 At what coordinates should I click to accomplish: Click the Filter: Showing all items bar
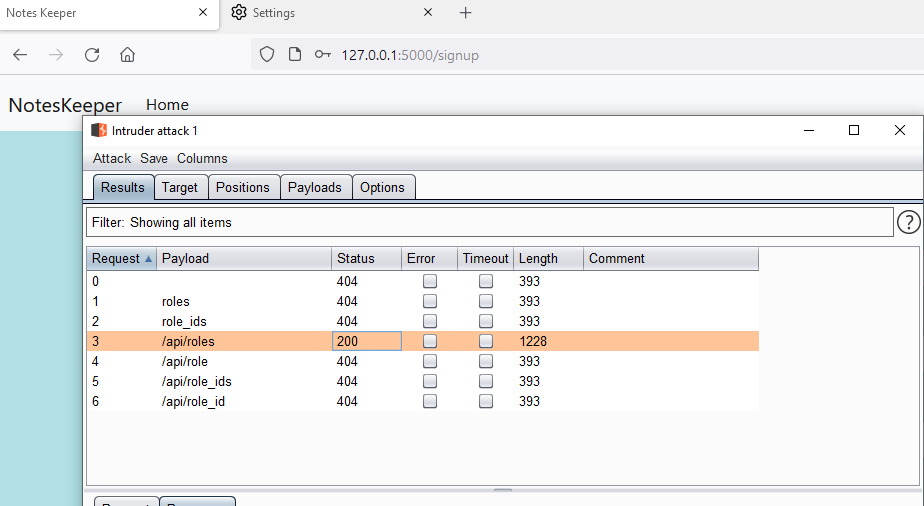coord(490,222)
